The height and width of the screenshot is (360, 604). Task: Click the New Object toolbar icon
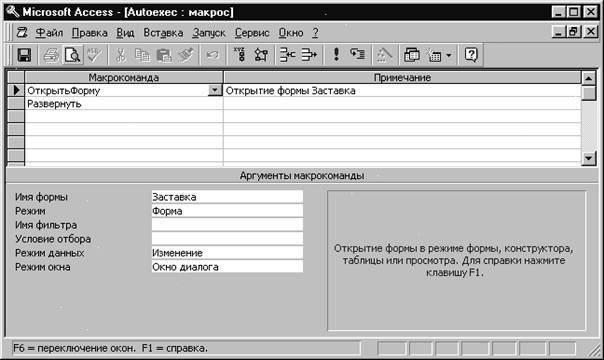[435, 55]
